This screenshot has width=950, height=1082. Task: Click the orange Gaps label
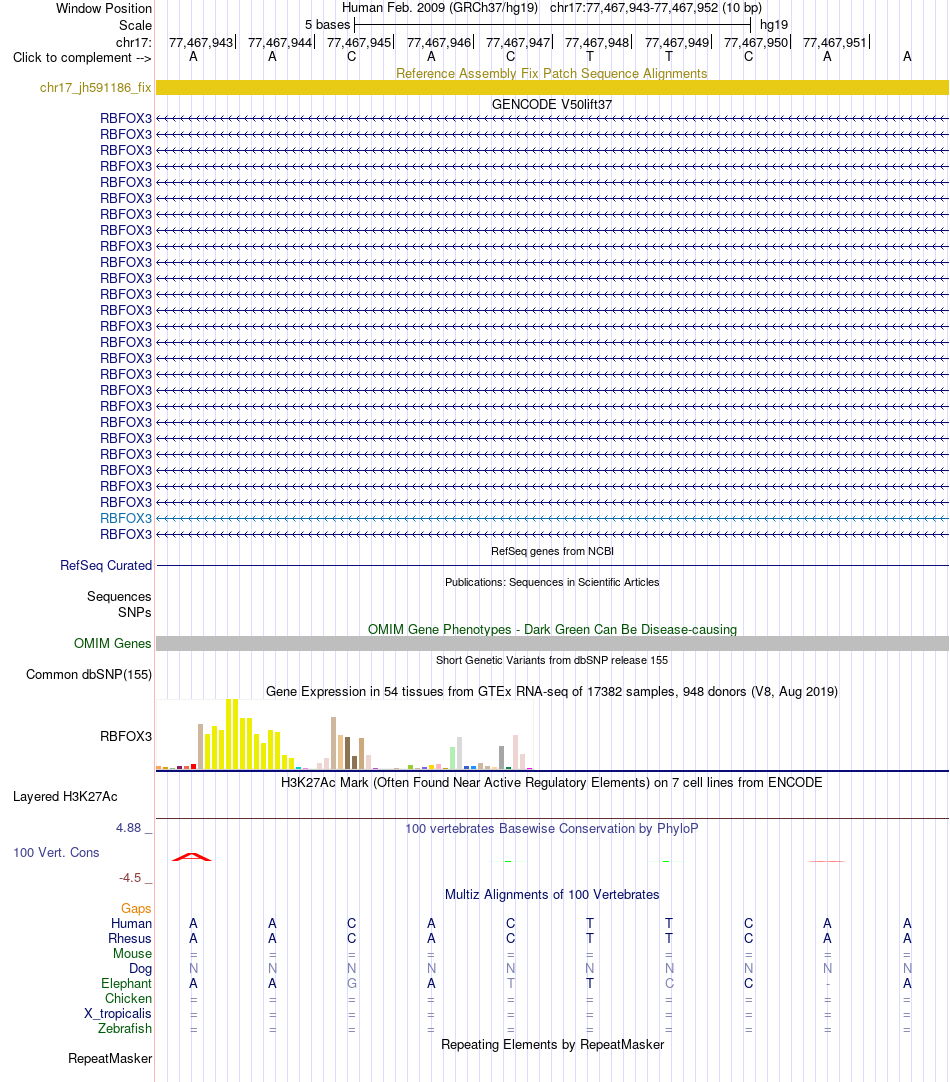point(136,908)
